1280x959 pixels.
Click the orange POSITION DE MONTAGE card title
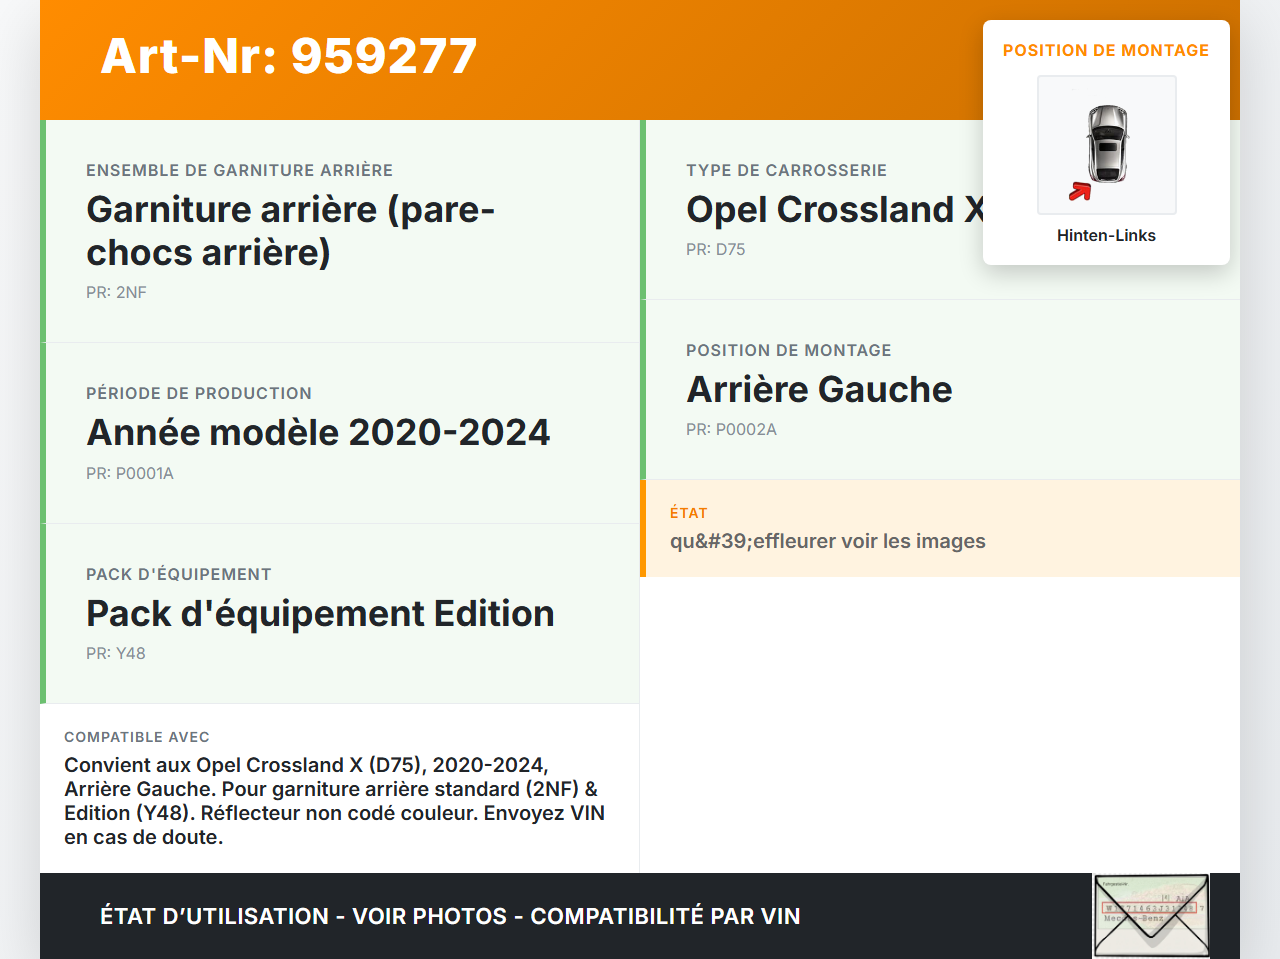pos(1105,50)
